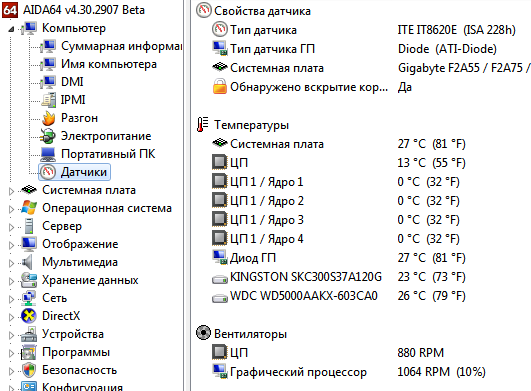Open the Разгон tree item
Viewport: 531px width, 391px height.
click(x=79, y=118)
